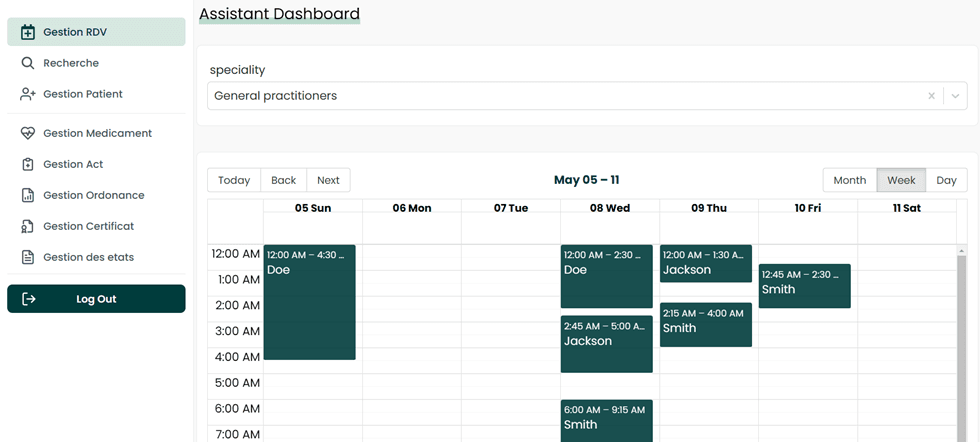Screen dimensions: 980x442
Task: Open Gestion Medicament menu item
Action: coord(97,133)
